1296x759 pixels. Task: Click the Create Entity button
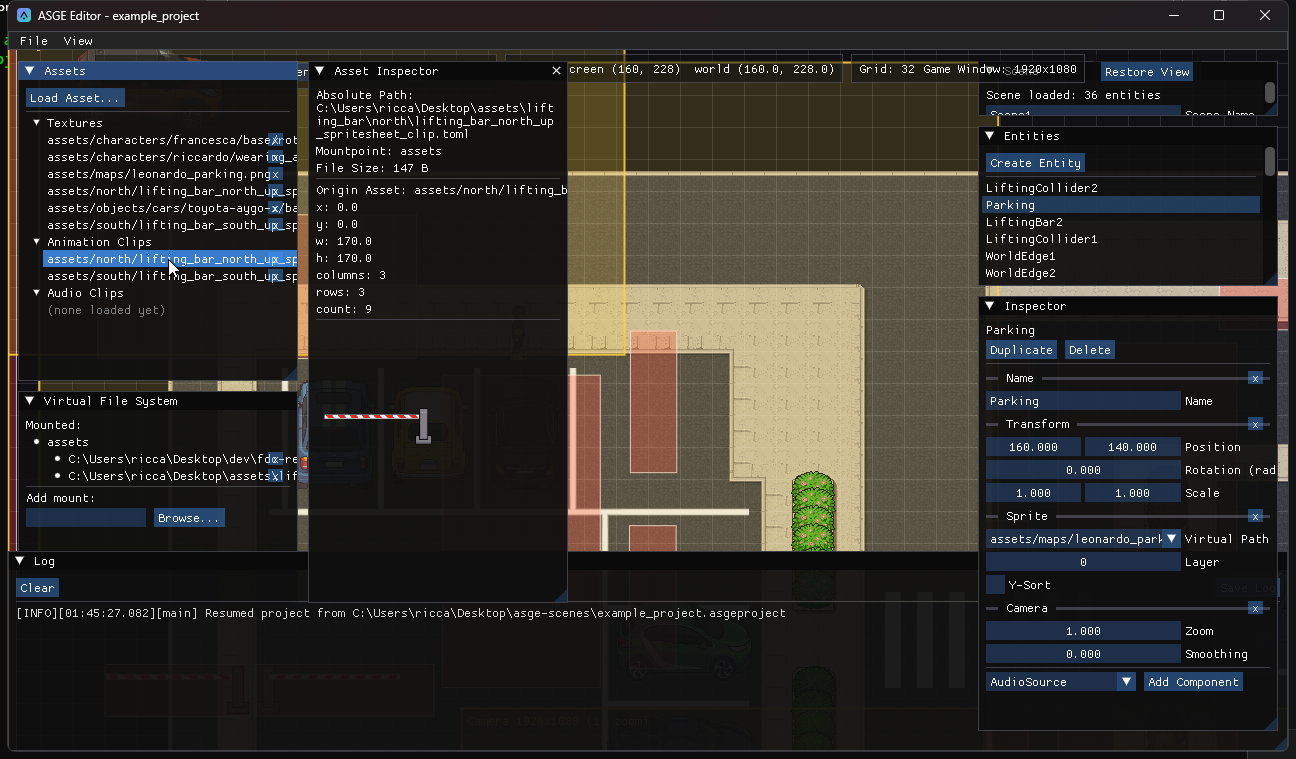click(x=1035, y=163)
